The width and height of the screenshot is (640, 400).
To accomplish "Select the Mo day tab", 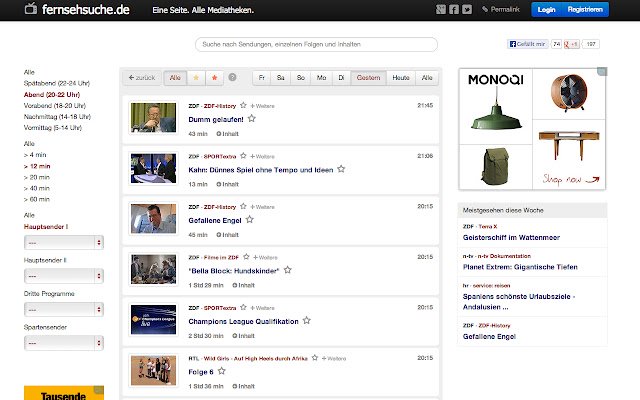I will coord(321,78).
